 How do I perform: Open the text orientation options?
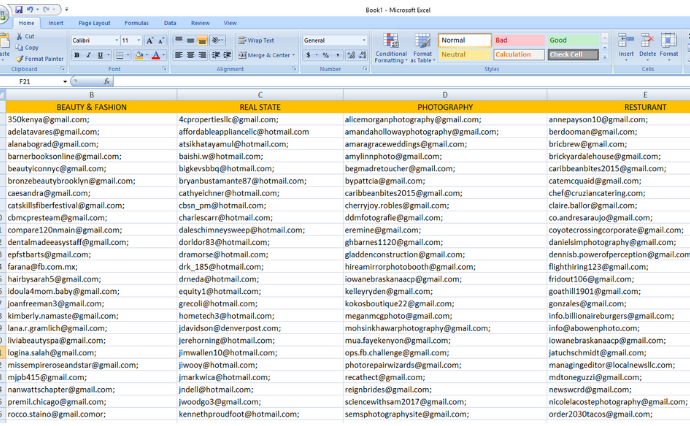[x=217, y=40]
